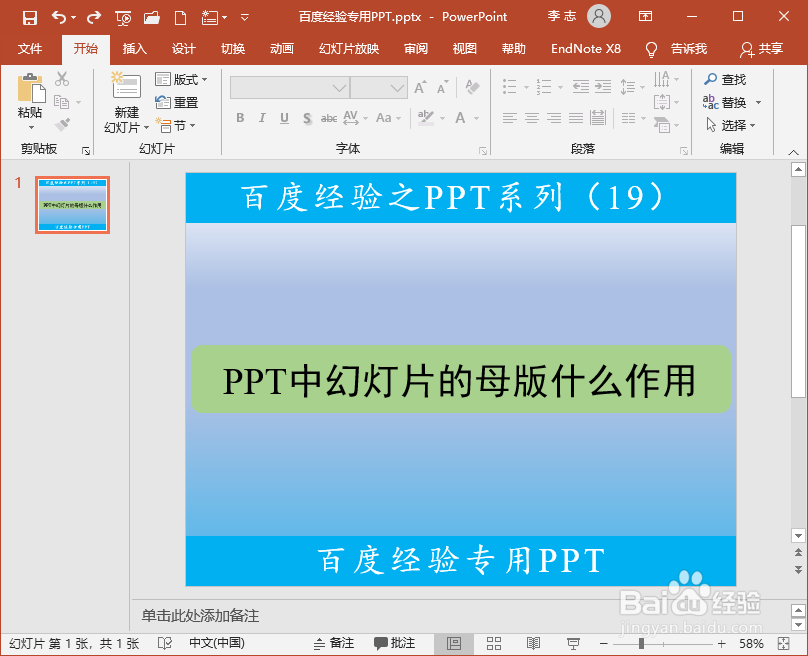Screen dimensions: 808x656
Task: Open the 视图 tab
Action: coord(465,49)
